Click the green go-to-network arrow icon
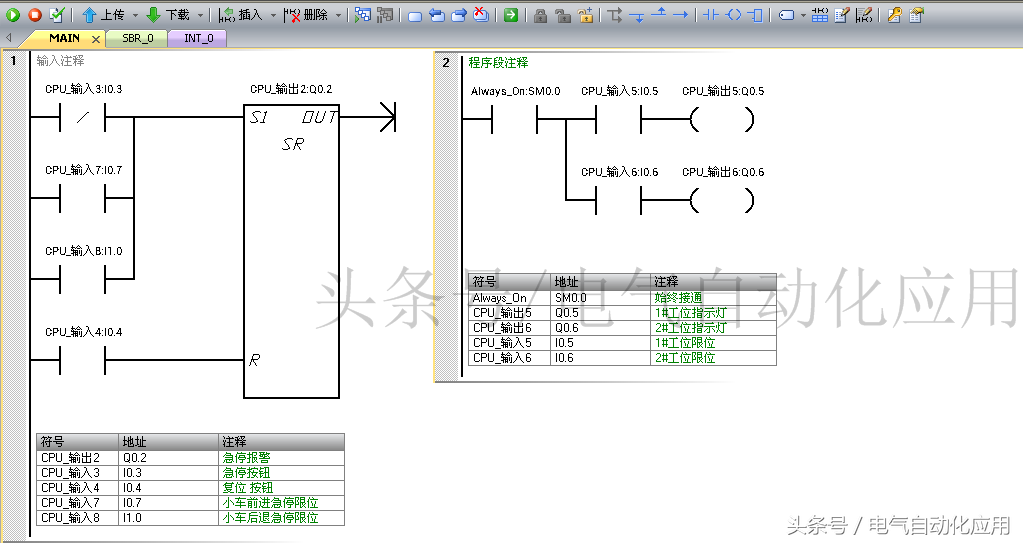This screenshot has width=1023, height=543. (511, 14)
